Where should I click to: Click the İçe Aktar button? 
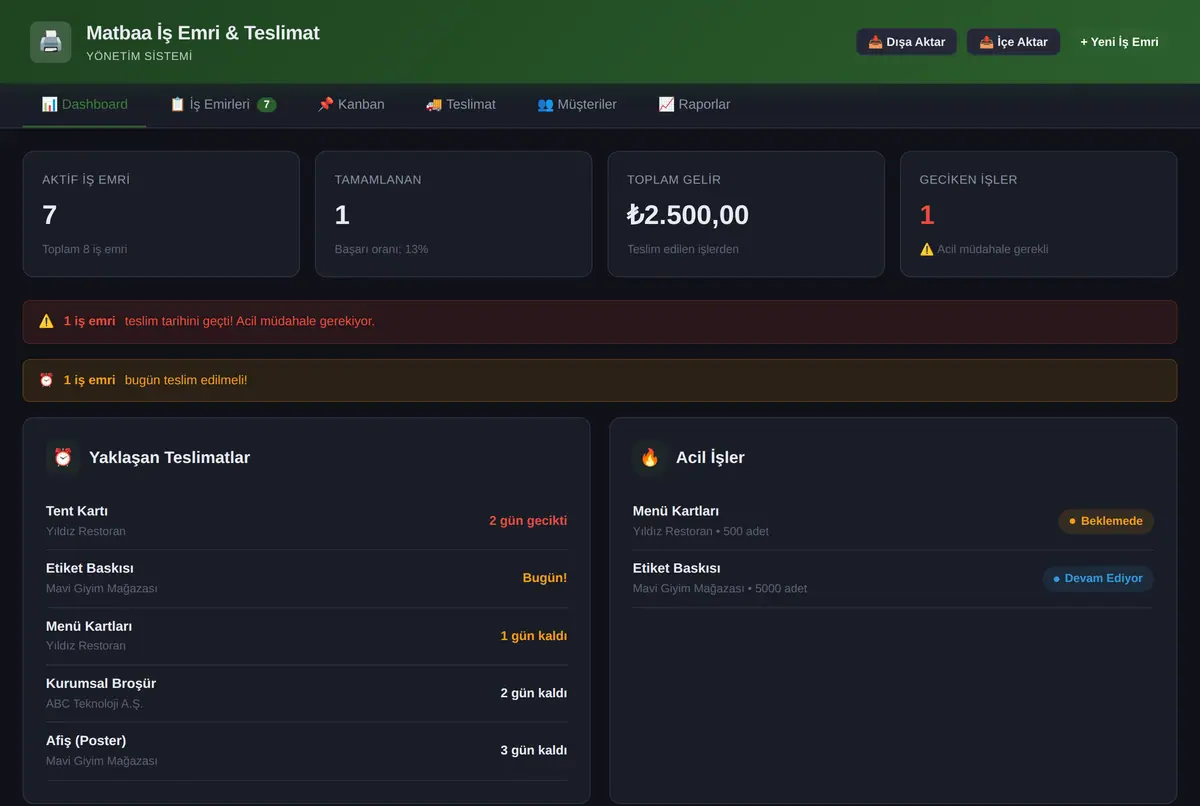[x=1013, y=42]
